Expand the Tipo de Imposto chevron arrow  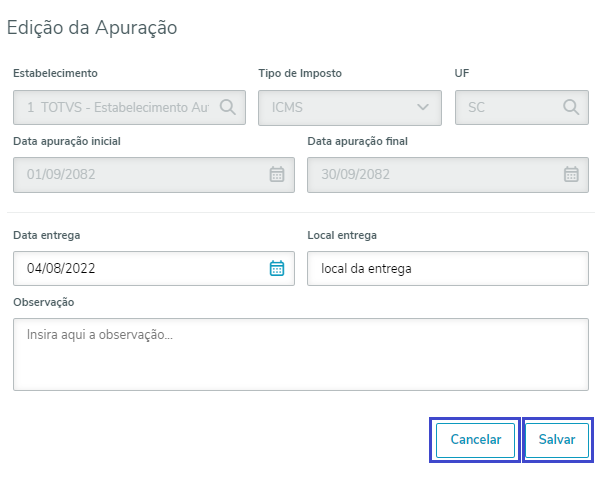[424, 107]
